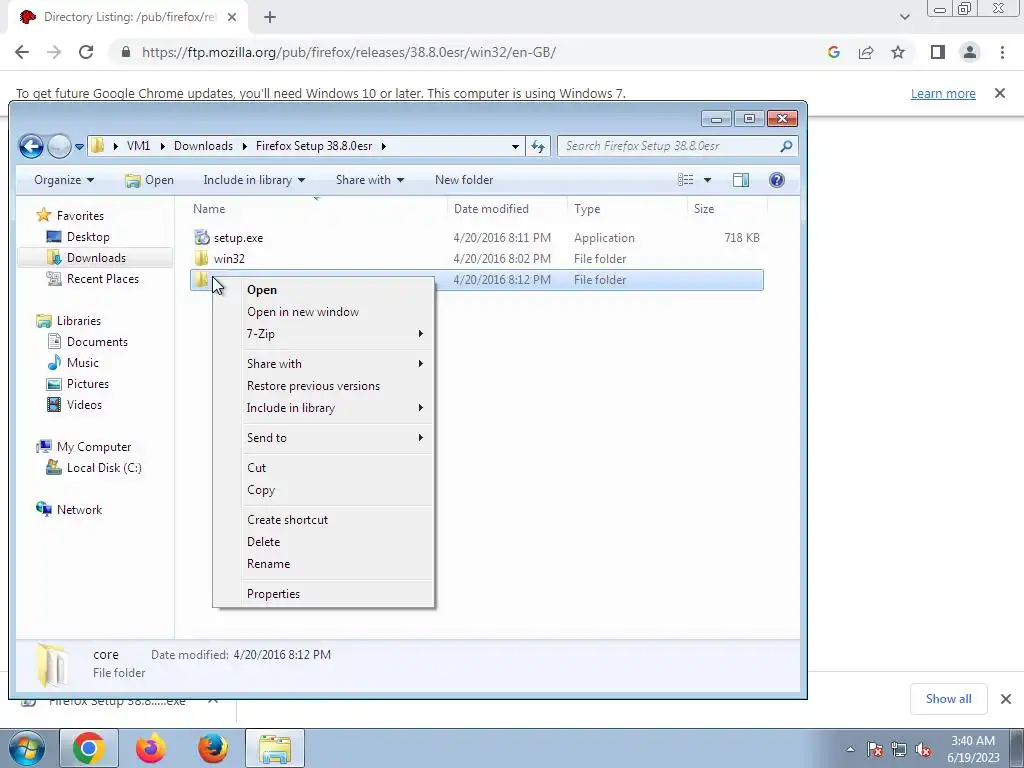Open Explorer Help with the question mark icon
The image size is (1024, 768).
click(776, 180)
